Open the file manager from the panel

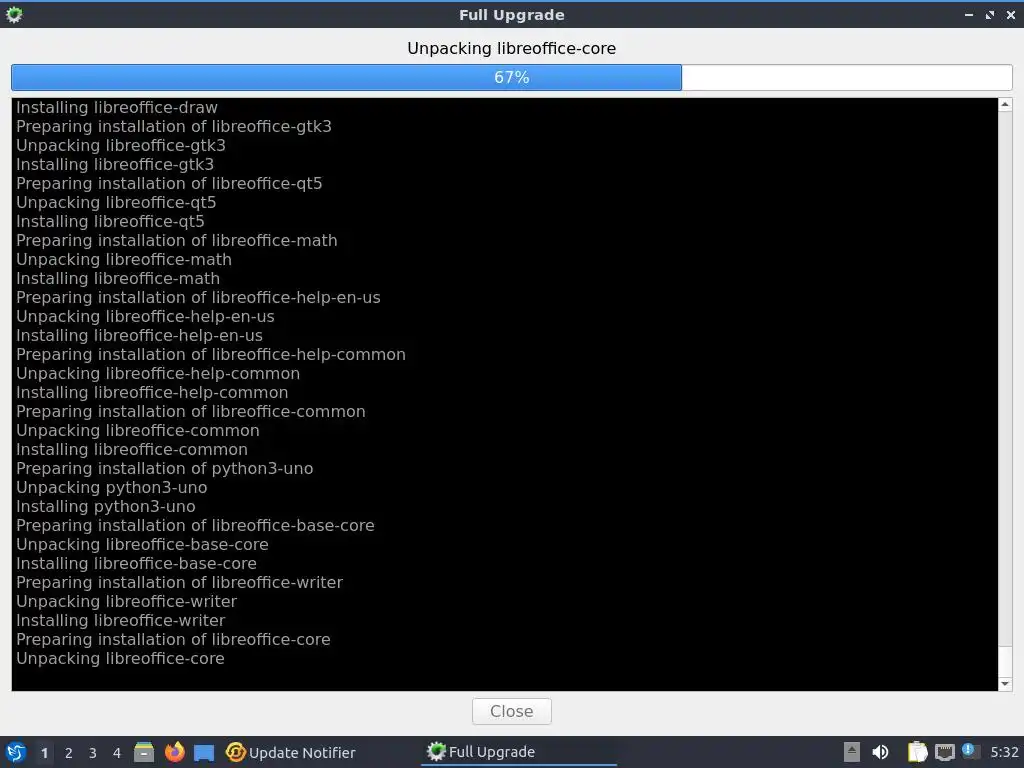pyautogui.click(x=144, y=752)
